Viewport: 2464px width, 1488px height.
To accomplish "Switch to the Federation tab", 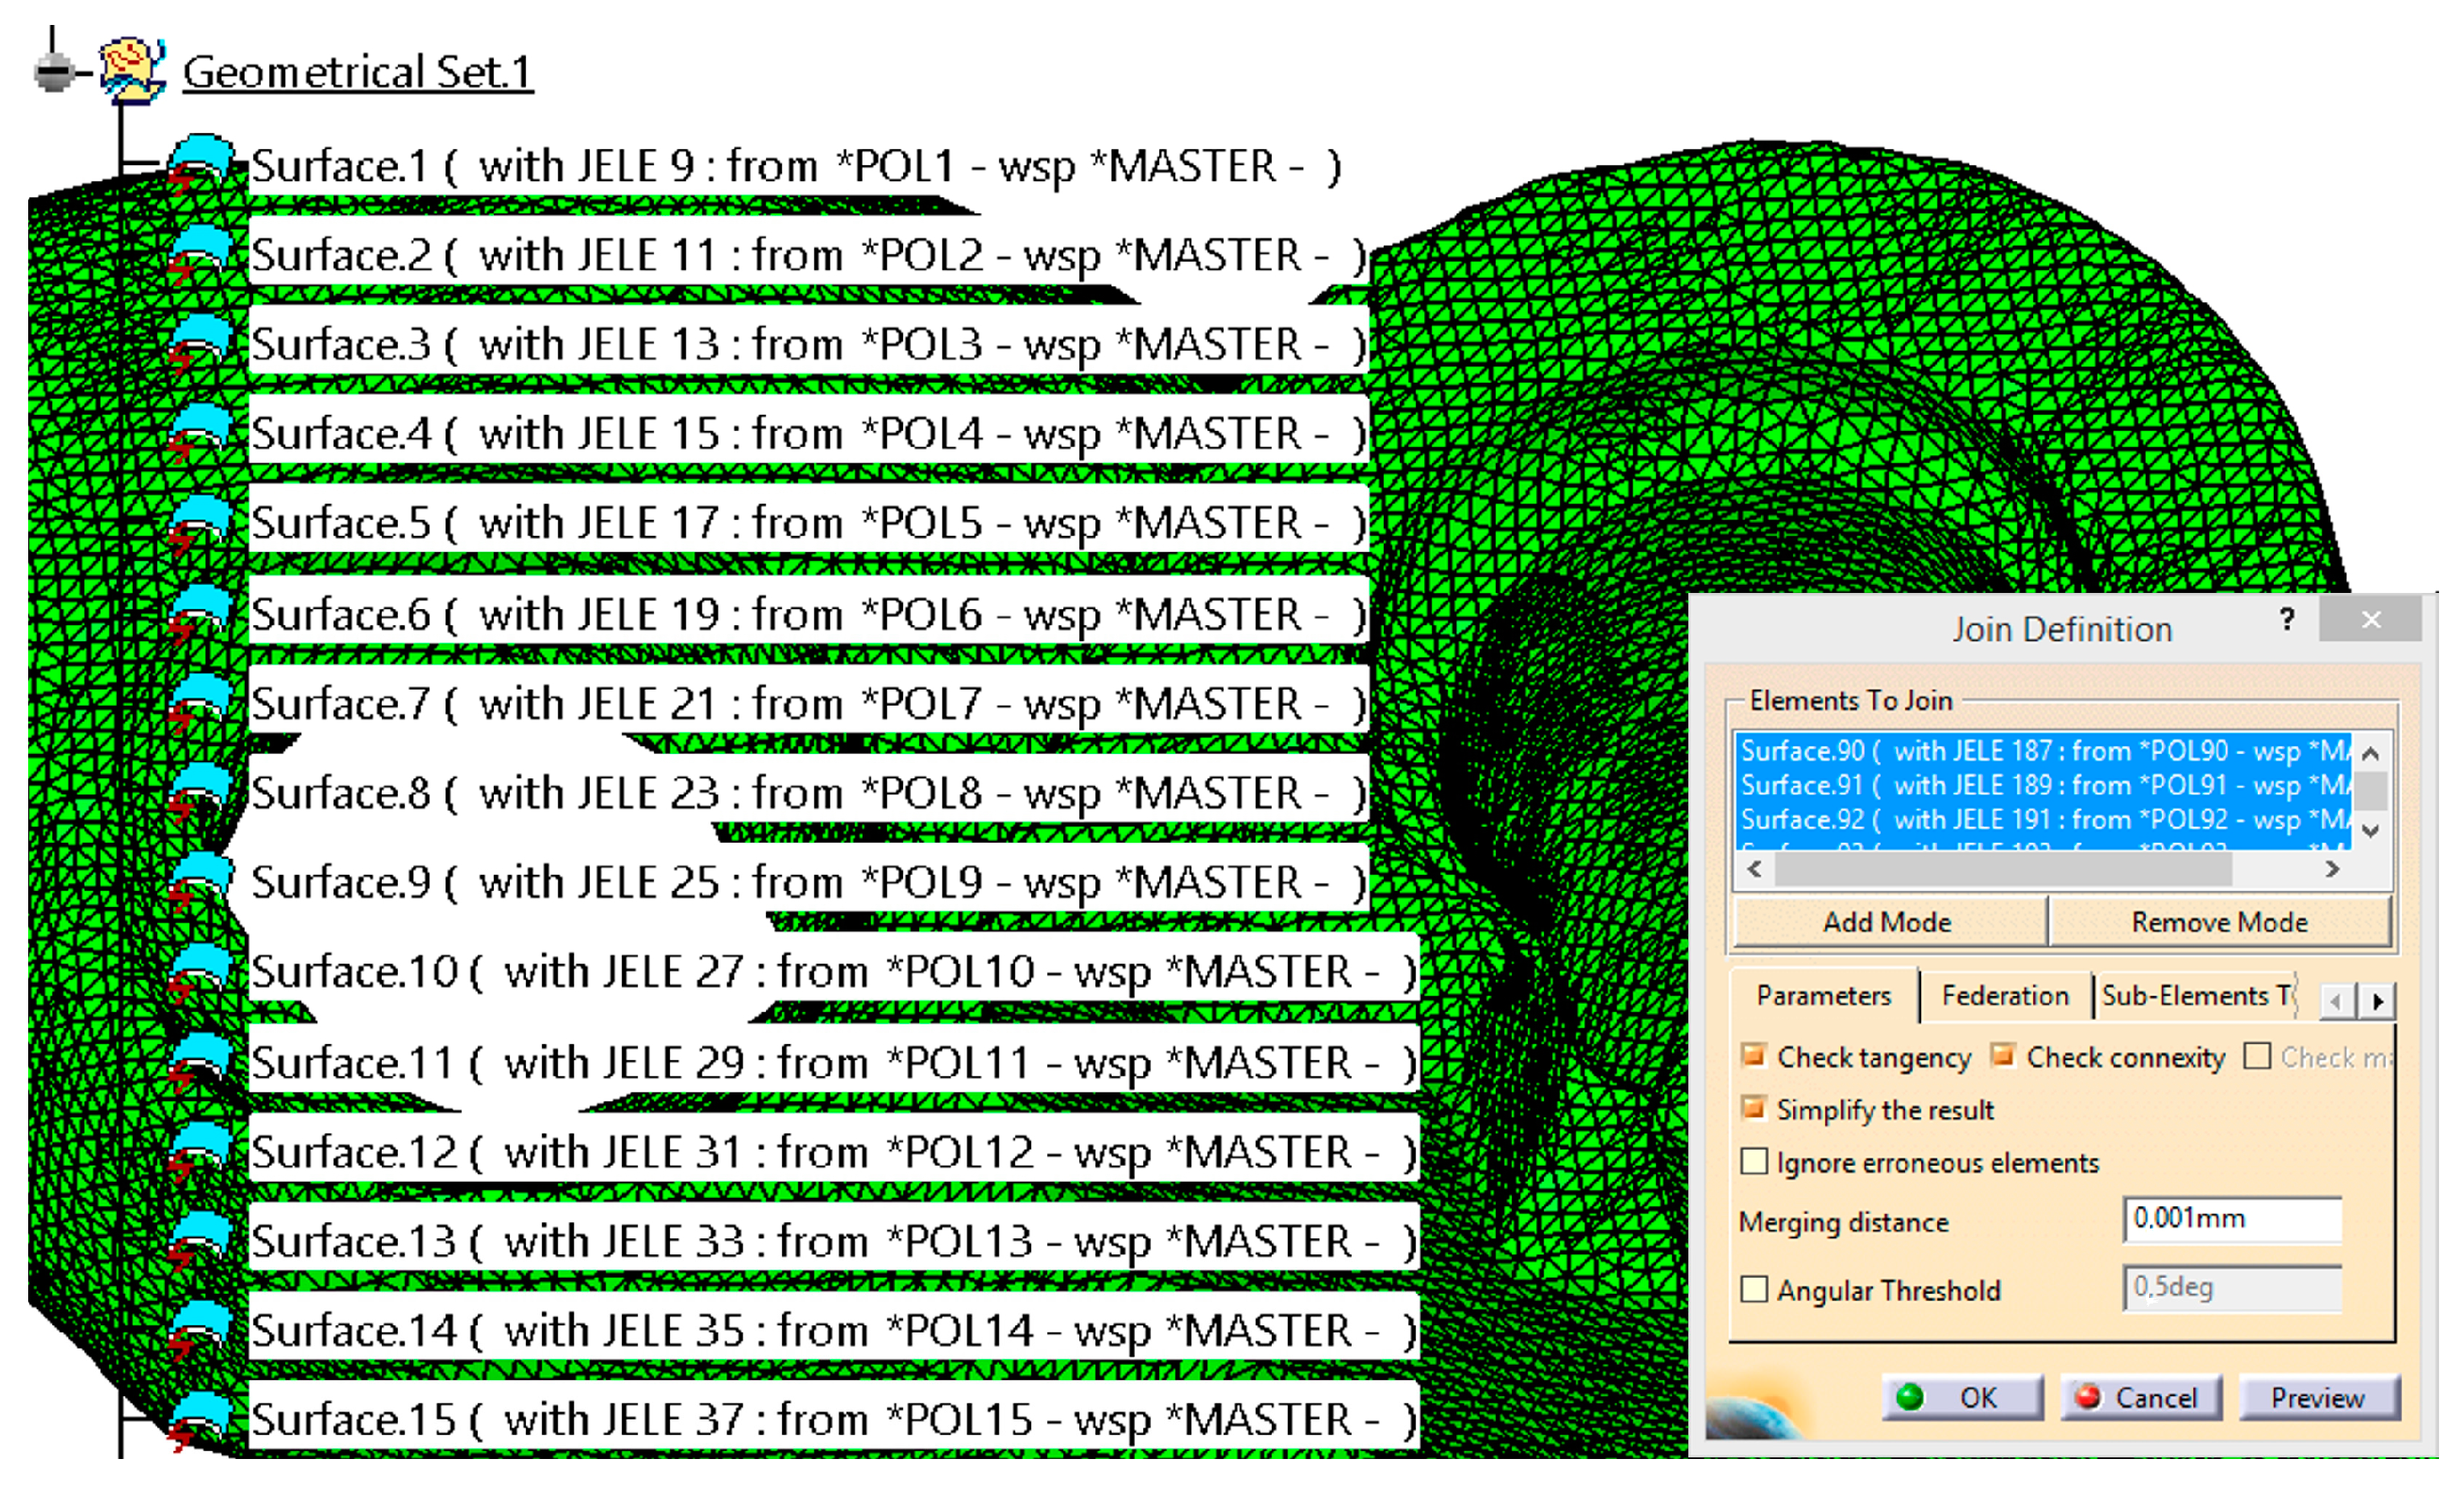I will pyautogui.click(x=2004, y=996).
